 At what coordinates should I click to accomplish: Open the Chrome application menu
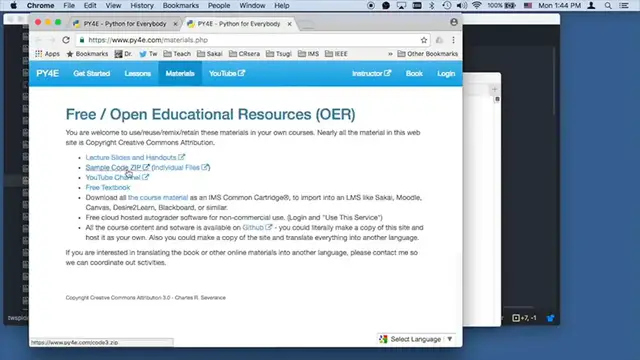pos(40,6)
